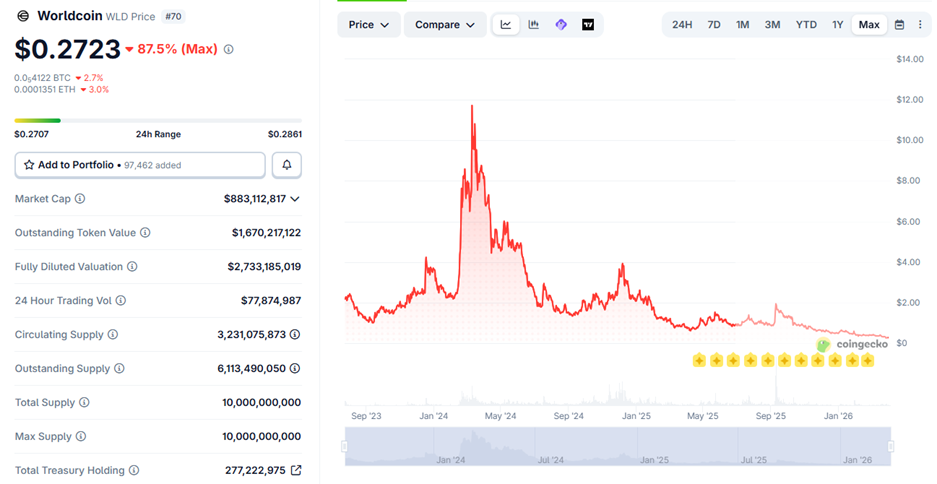Click the first yellow event marker on chart
The height and width of the screenshot is (484, 937).
(x=699, y=360)
